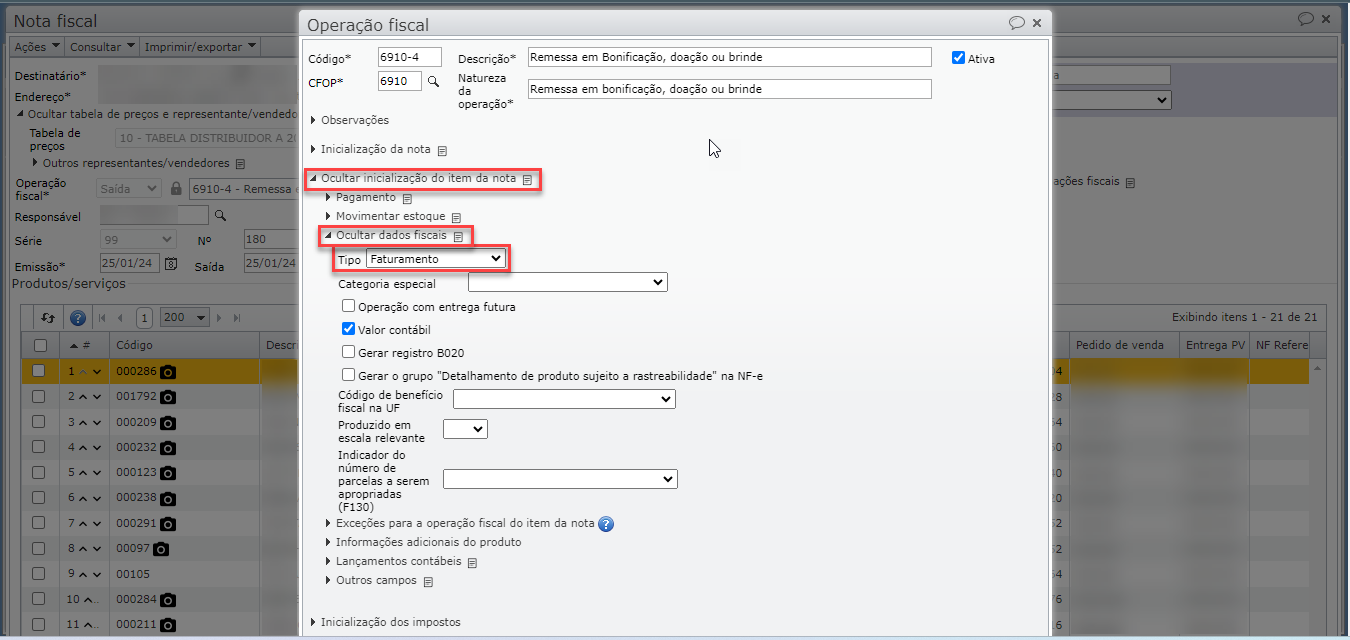
Task: Go to first page of grid
Action: click(102, 318)
